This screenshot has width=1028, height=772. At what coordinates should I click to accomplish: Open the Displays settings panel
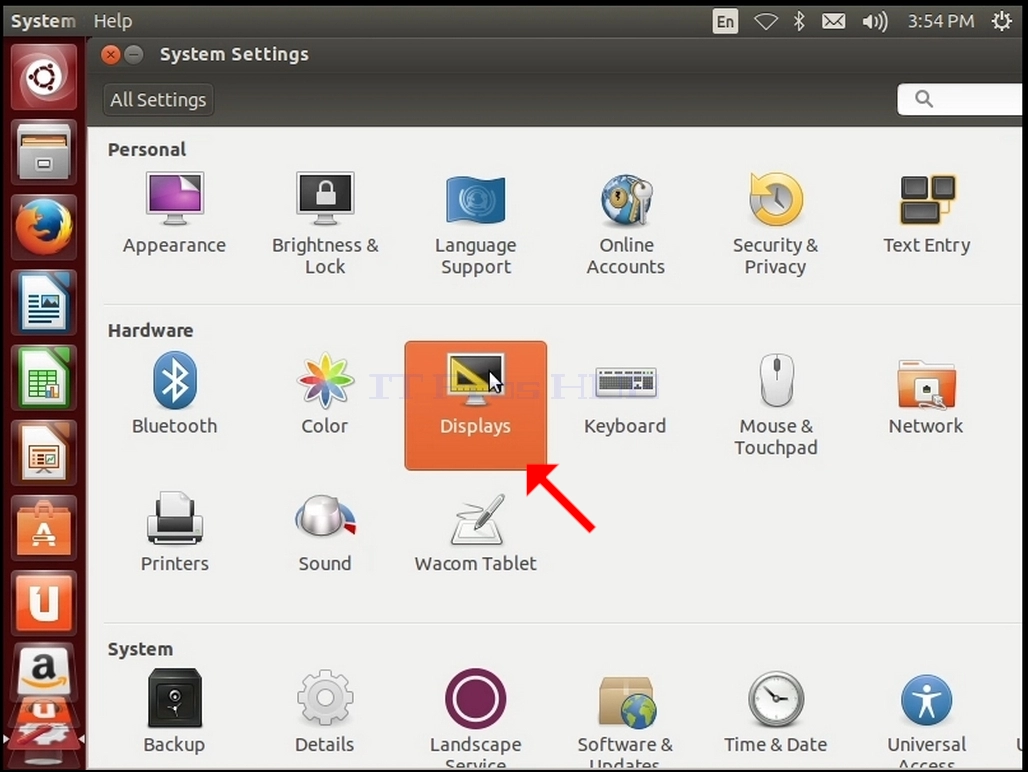pos(475,405)
